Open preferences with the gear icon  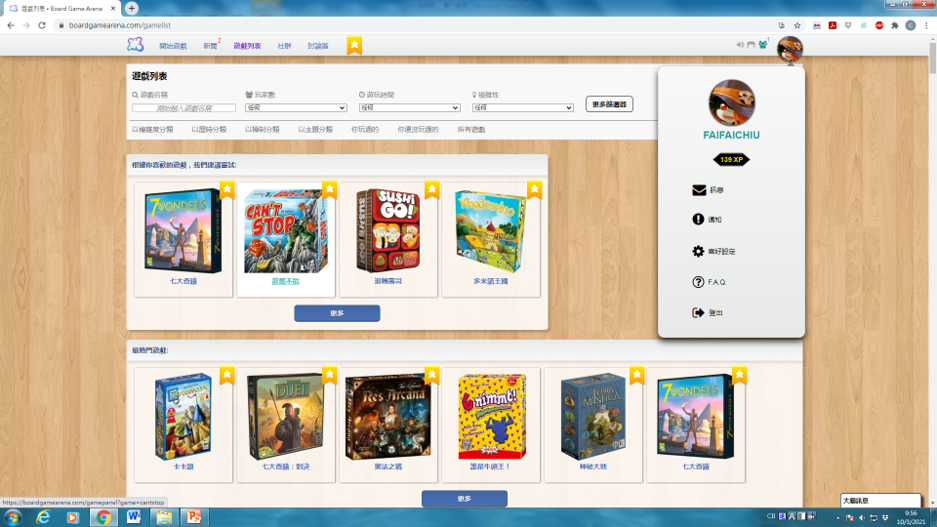pos(698,251)
